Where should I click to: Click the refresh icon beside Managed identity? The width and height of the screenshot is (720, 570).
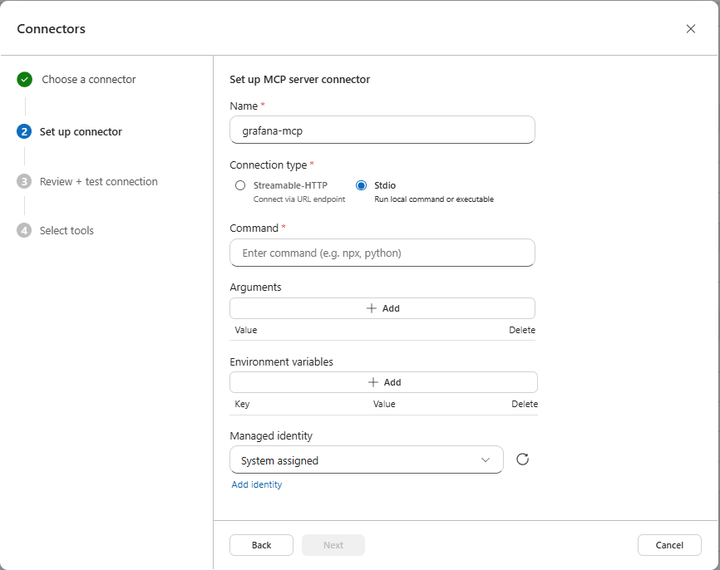point(523,459)
